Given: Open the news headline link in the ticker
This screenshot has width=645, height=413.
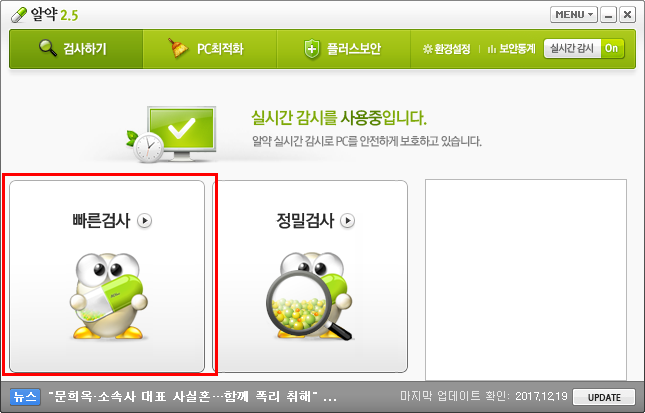Looking at the screenshot, I should pyautogui.click(x=193, y=397).
